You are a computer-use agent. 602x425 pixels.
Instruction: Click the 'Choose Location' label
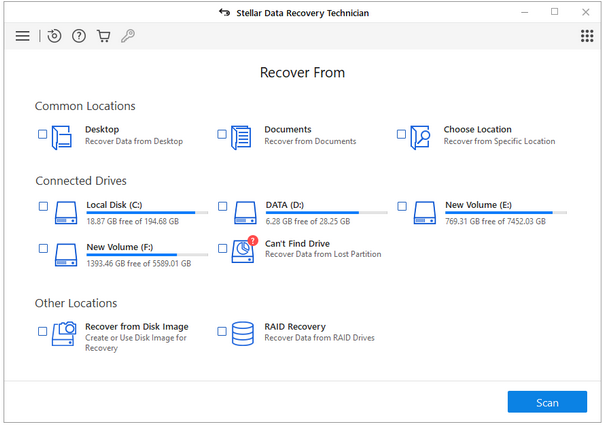pos(478,129)
